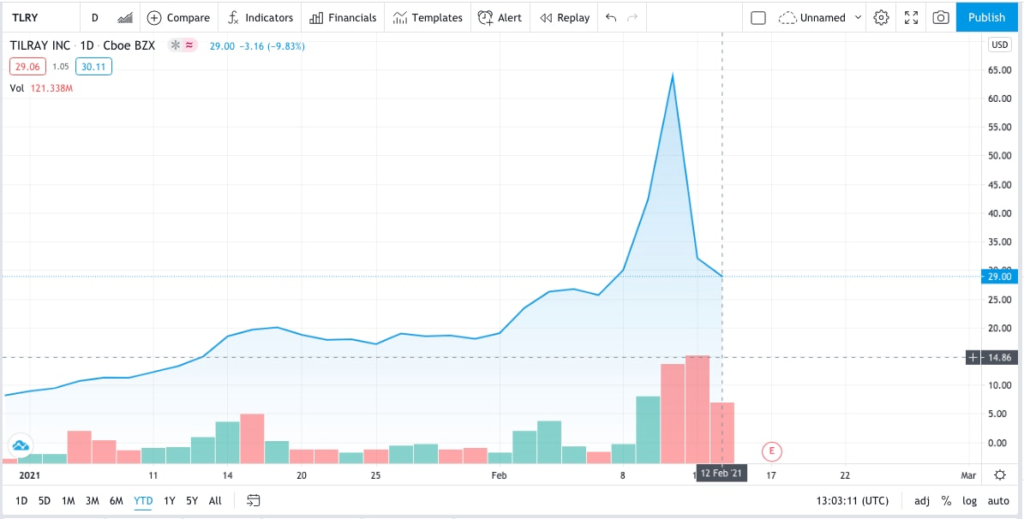1024x519 pixels.
Task: Select the 5Y time range
Action: point(191,501)
